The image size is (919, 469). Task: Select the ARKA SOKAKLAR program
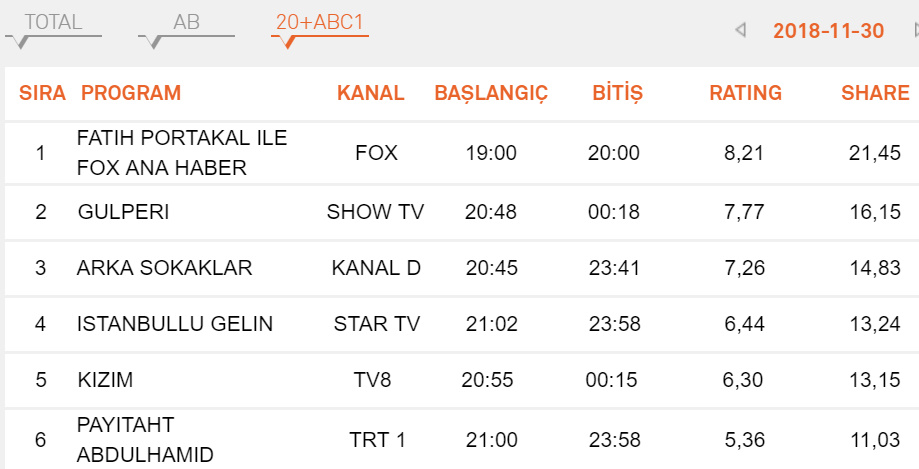(165, 268)
